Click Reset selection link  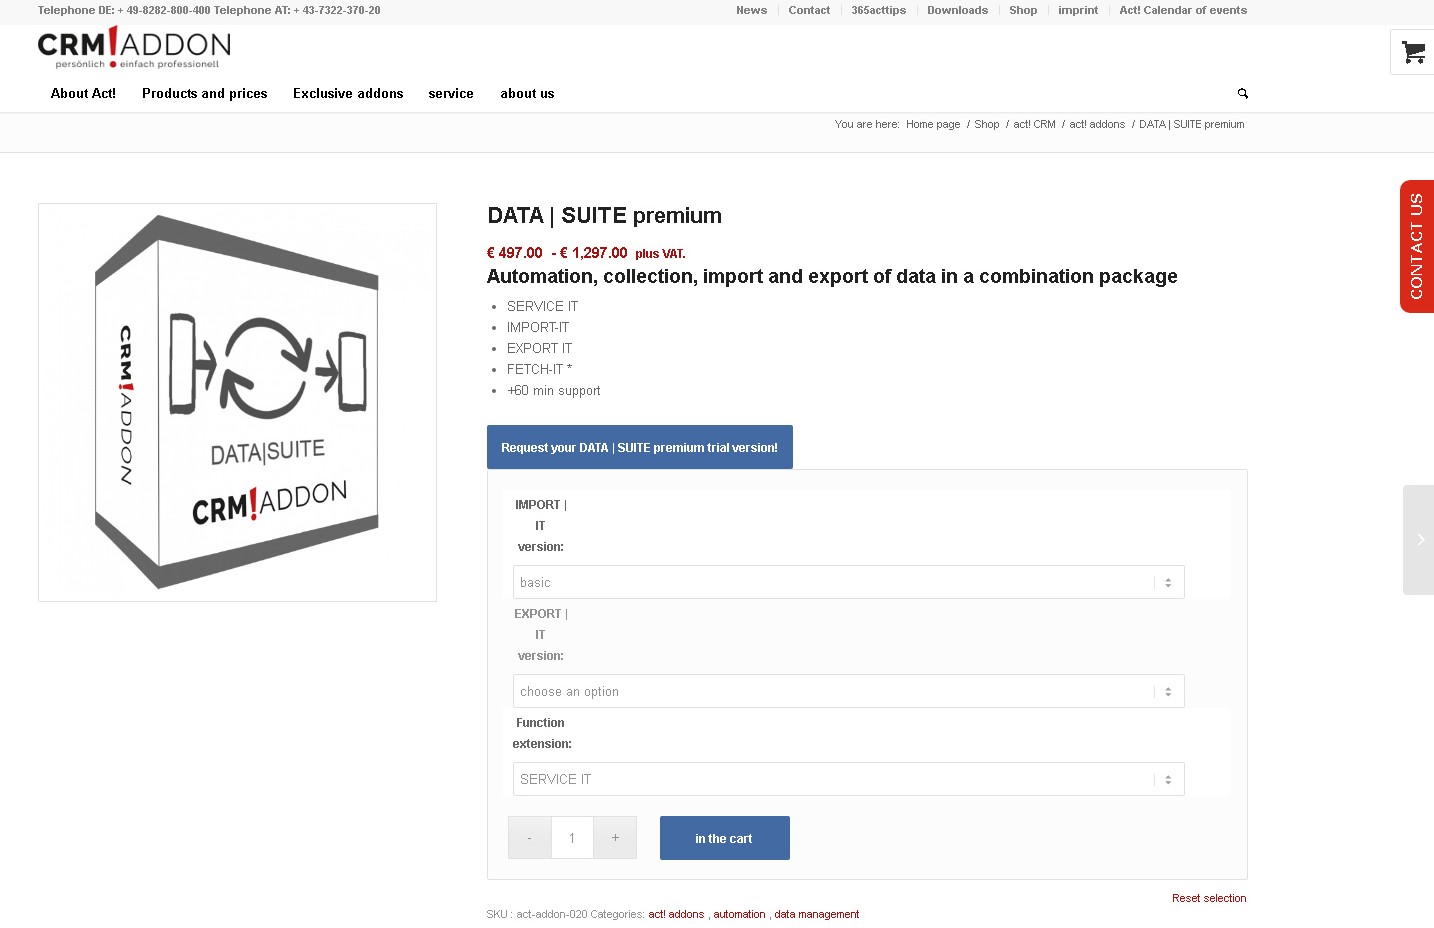[x=1209, y=898]
